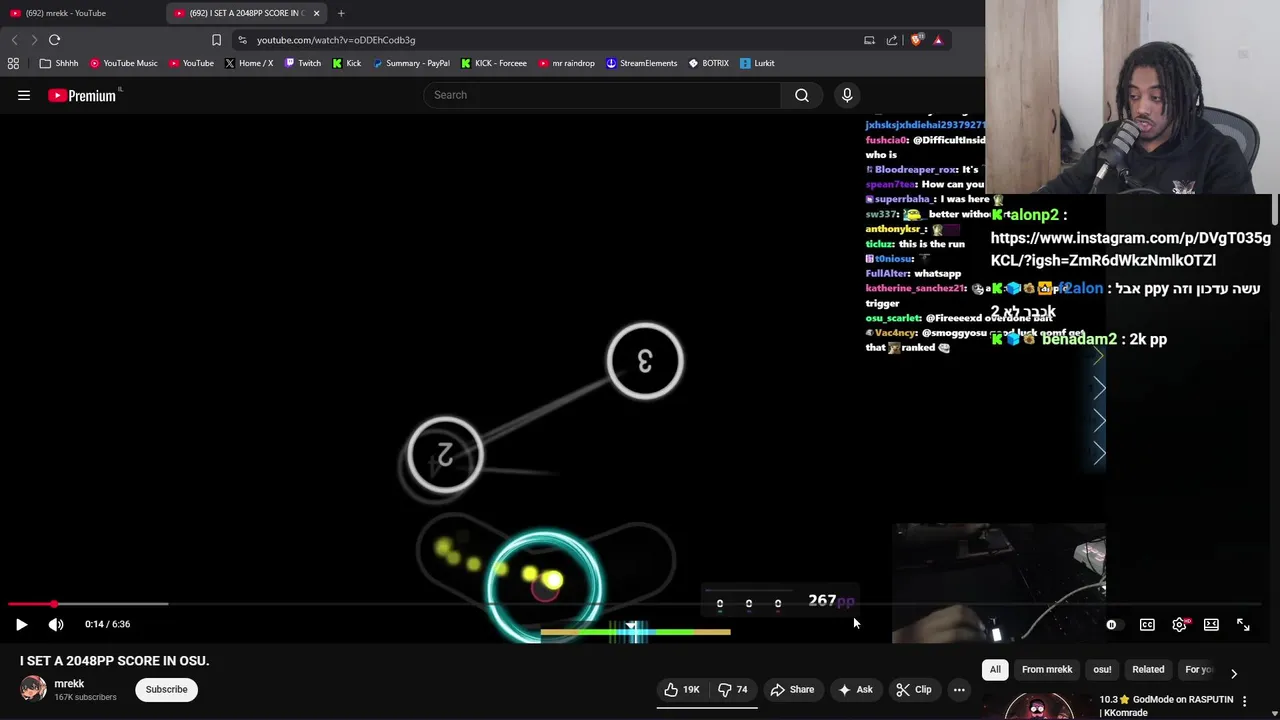Play the video

(x=21, y=624)
